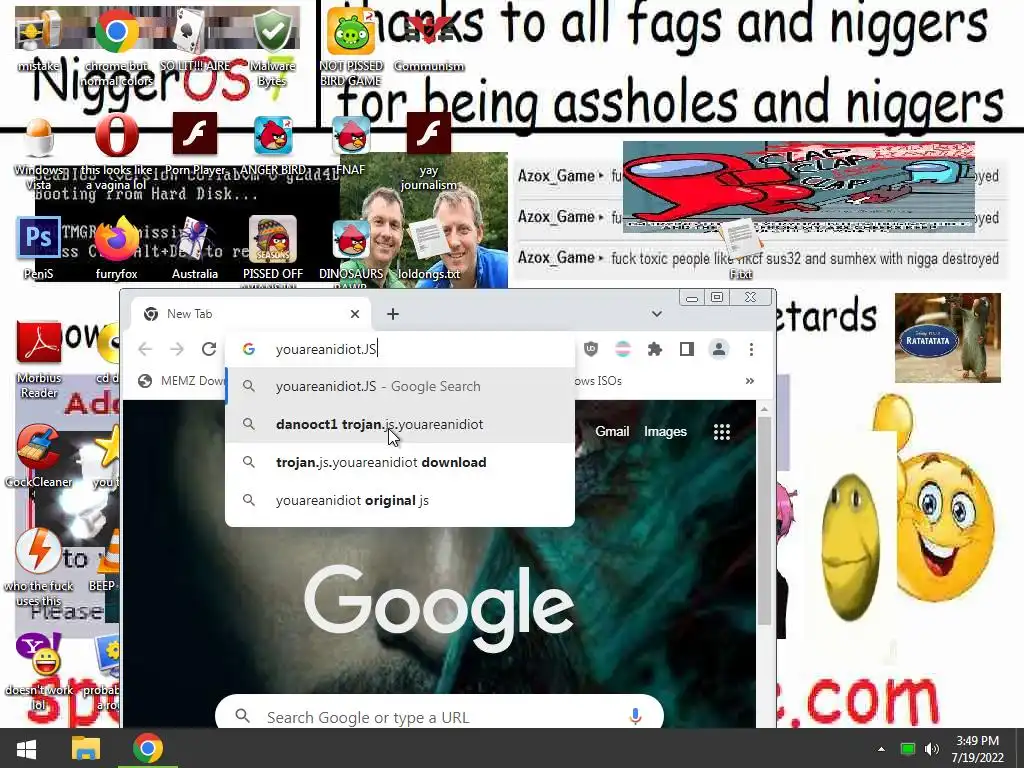
Task: Open the F.txt desktop file
Action: pos(741,248)
